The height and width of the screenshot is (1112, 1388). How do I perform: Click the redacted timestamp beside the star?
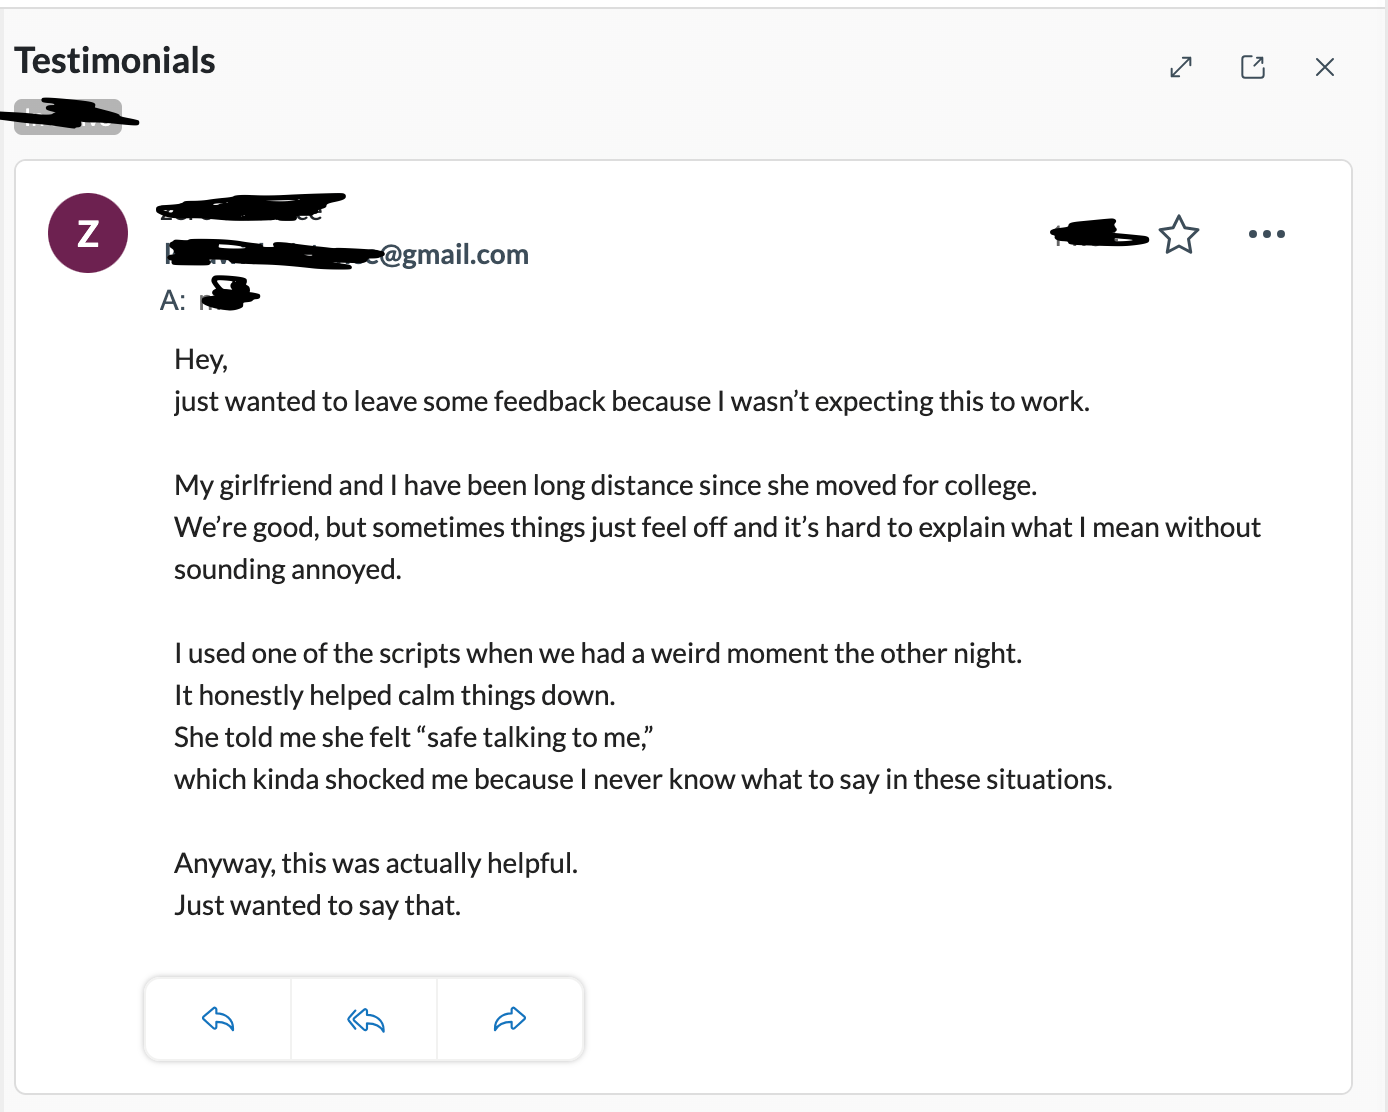[1098, 235]
